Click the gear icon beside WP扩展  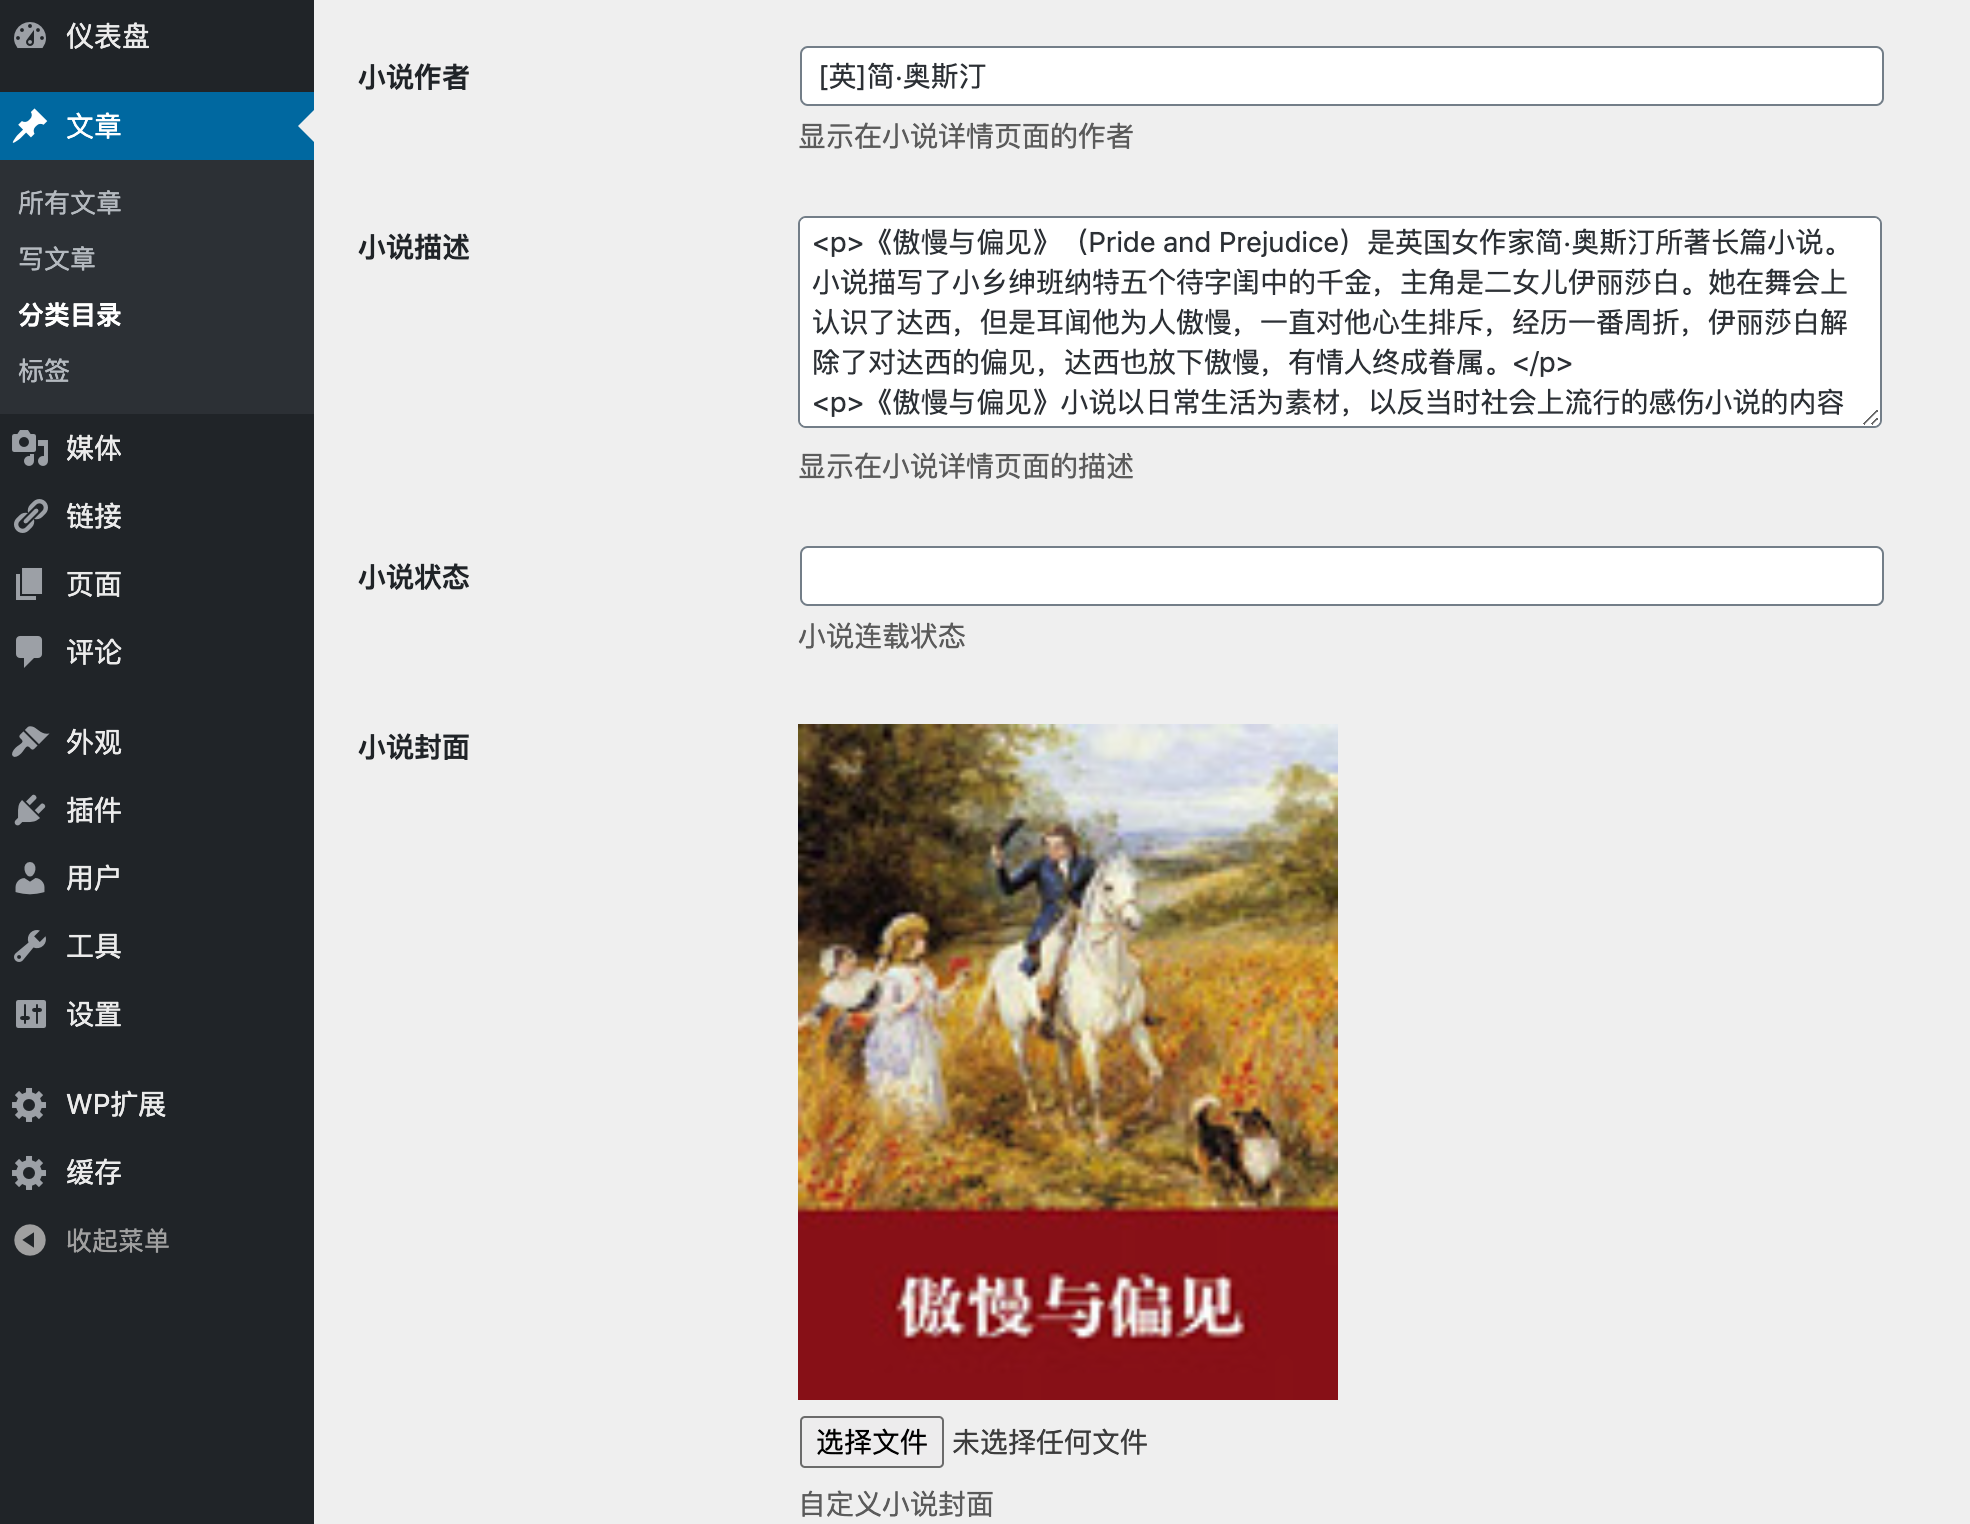click(x=30, y=1104)
